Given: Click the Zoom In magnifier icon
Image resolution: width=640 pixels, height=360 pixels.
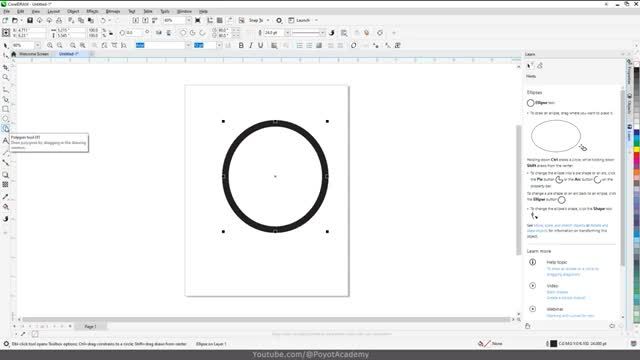Looking at the screenshot, I should 50,45.
